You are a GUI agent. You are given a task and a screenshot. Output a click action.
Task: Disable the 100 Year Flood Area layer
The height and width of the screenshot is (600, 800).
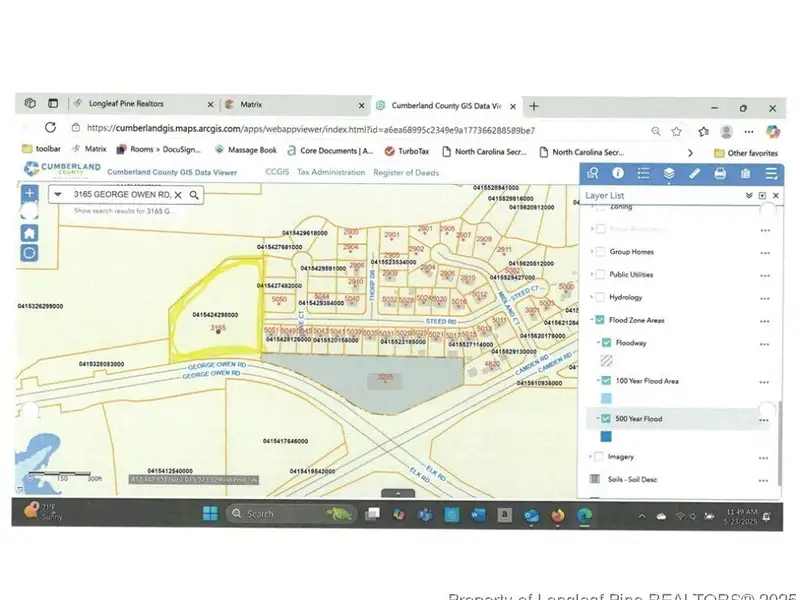tap(607, 381)
